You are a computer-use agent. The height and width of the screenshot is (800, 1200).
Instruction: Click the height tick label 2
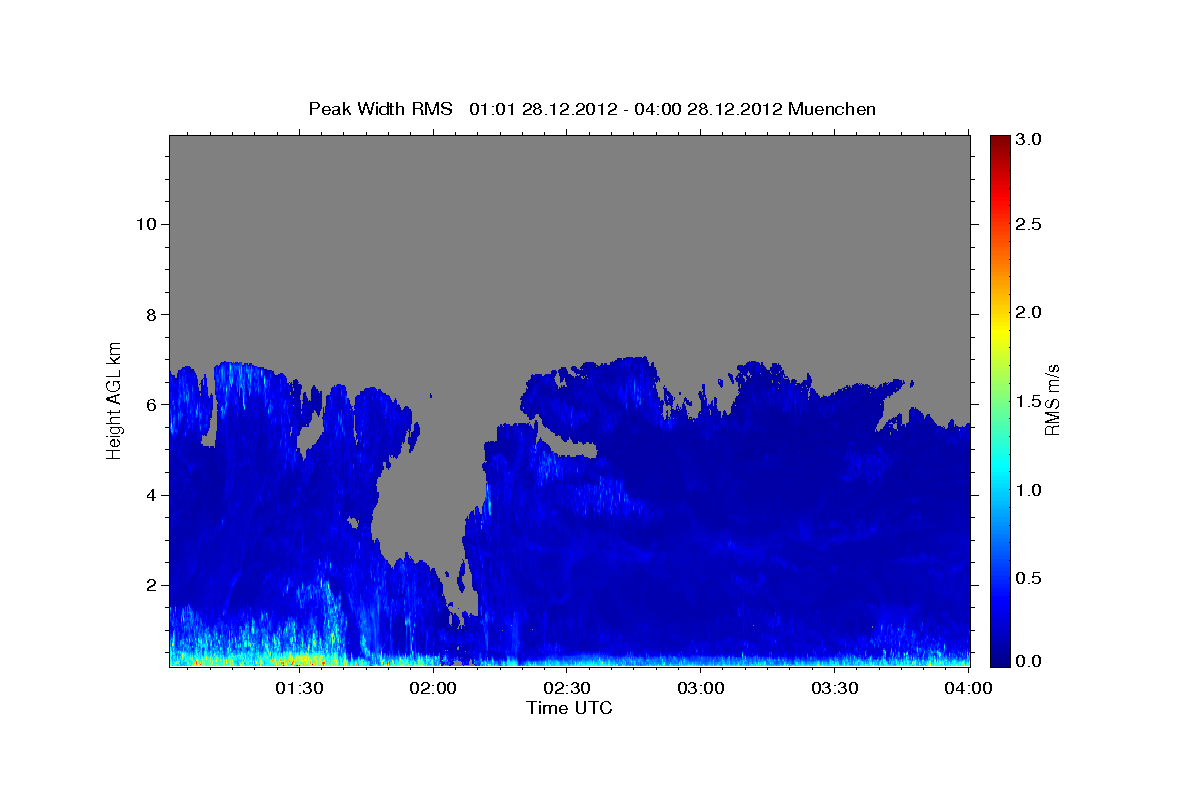pyautogui.click(x=151, y=585)
